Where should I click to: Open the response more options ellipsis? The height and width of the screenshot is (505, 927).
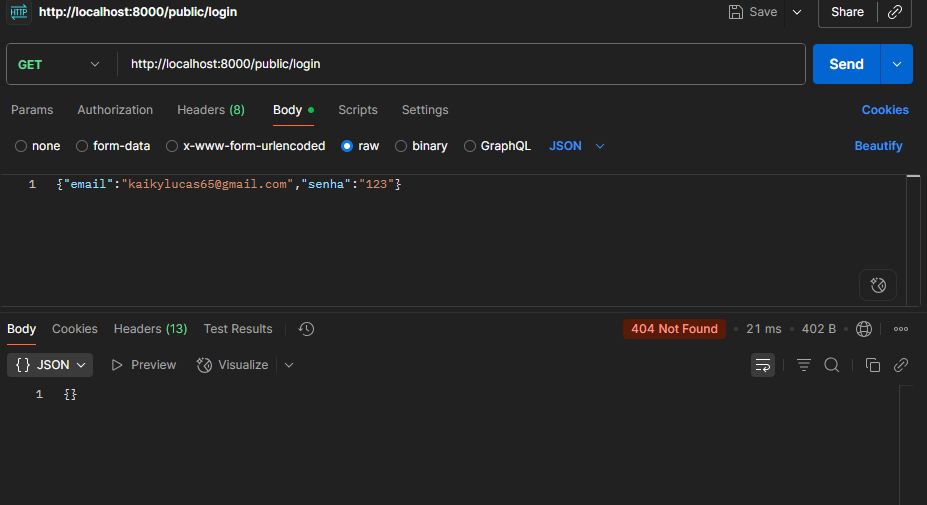pyautogui.click(x=900, y=329)
